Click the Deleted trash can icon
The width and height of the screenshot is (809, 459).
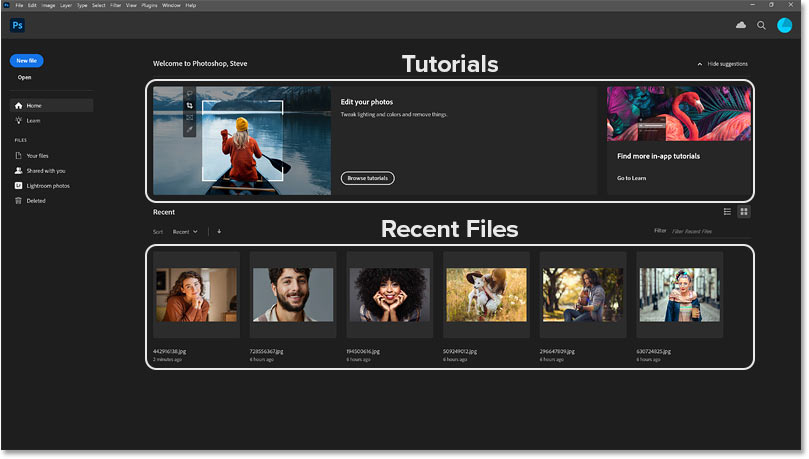tap(19, 201)
